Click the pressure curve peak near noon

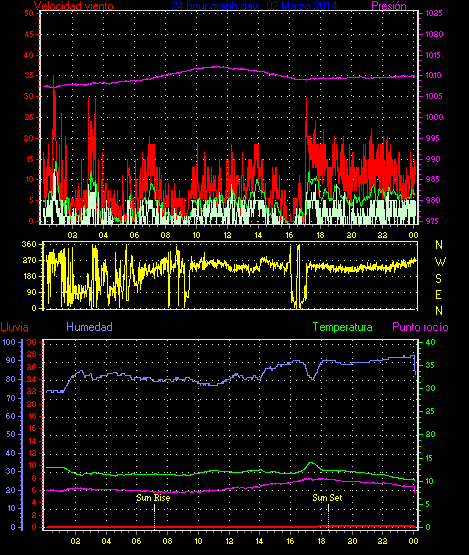tap(217, 67)
